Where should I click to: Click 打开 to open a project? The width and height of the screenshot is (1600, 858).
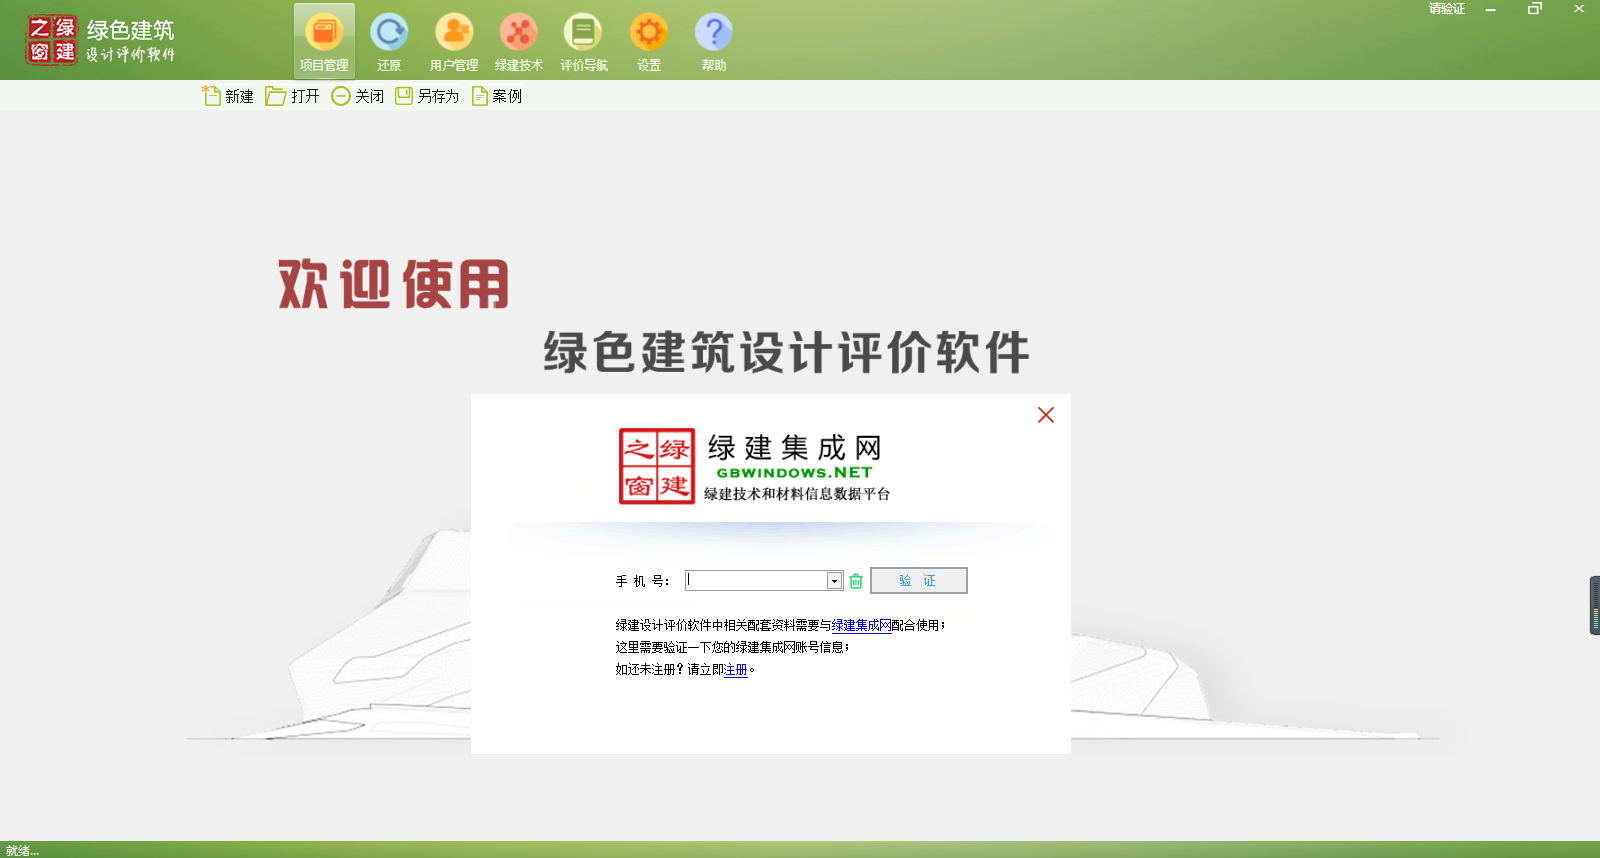point(293,96)
